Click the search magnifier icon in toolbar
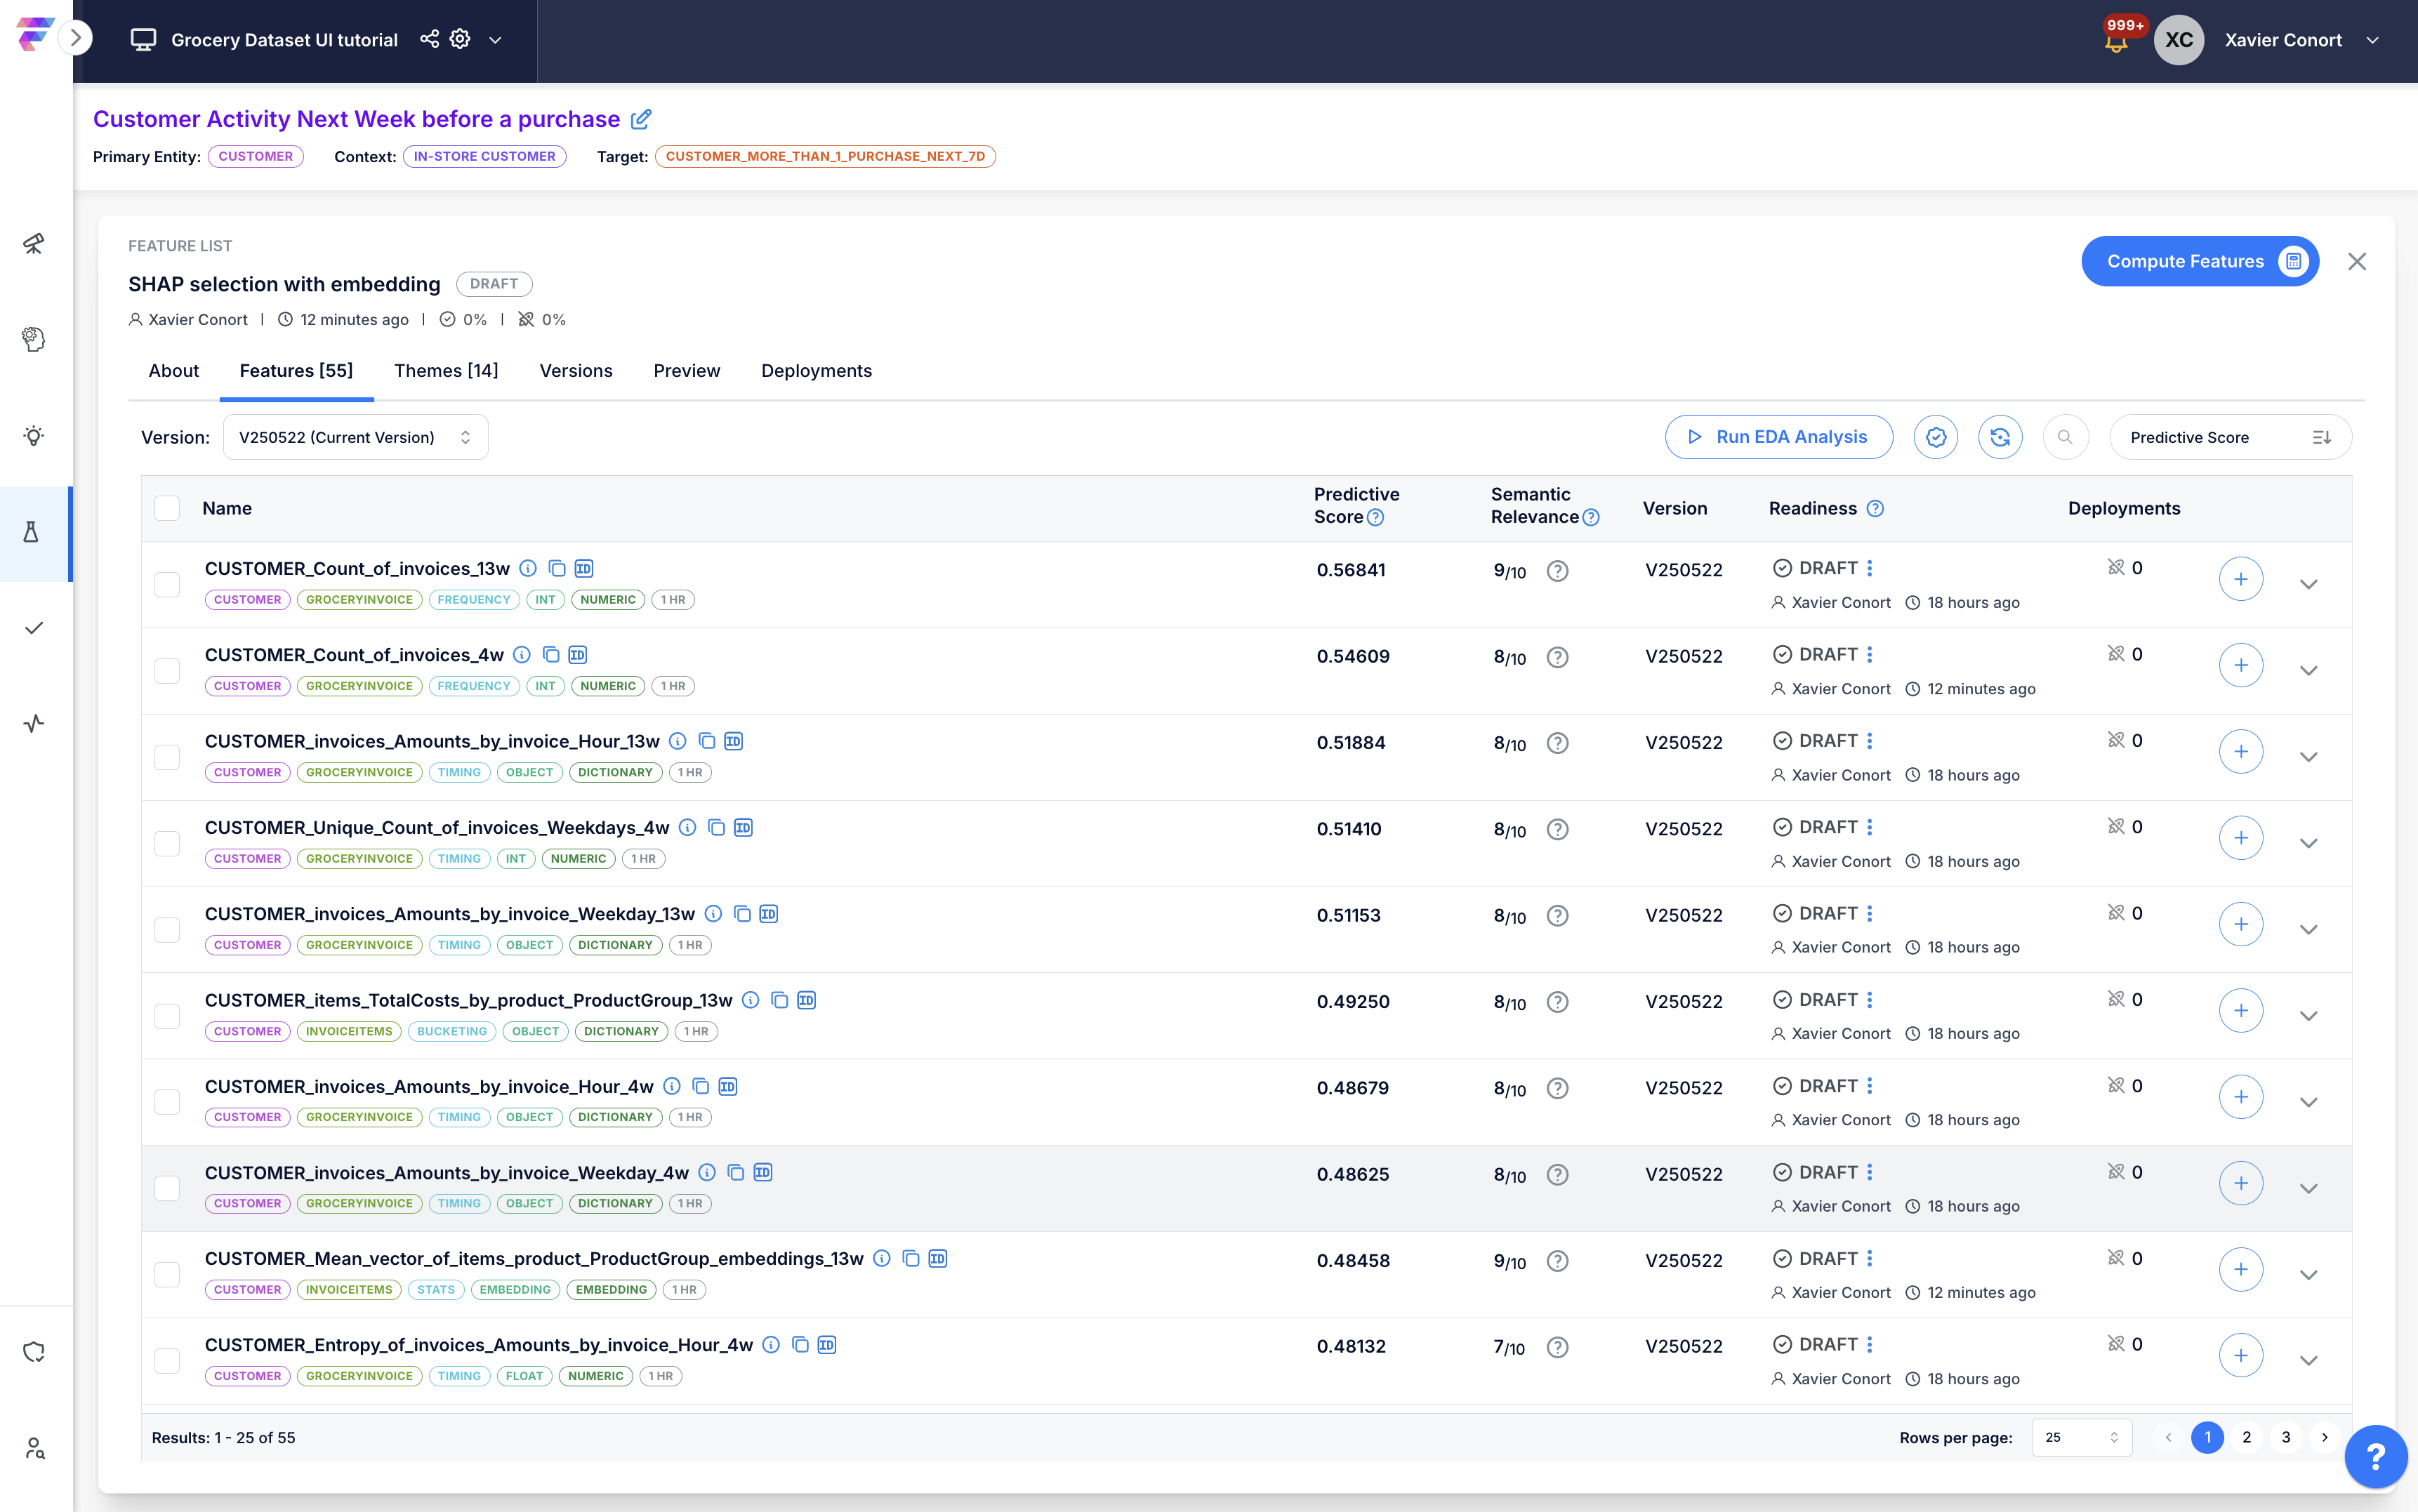2418x1512 pixels. pos(2065,437)
